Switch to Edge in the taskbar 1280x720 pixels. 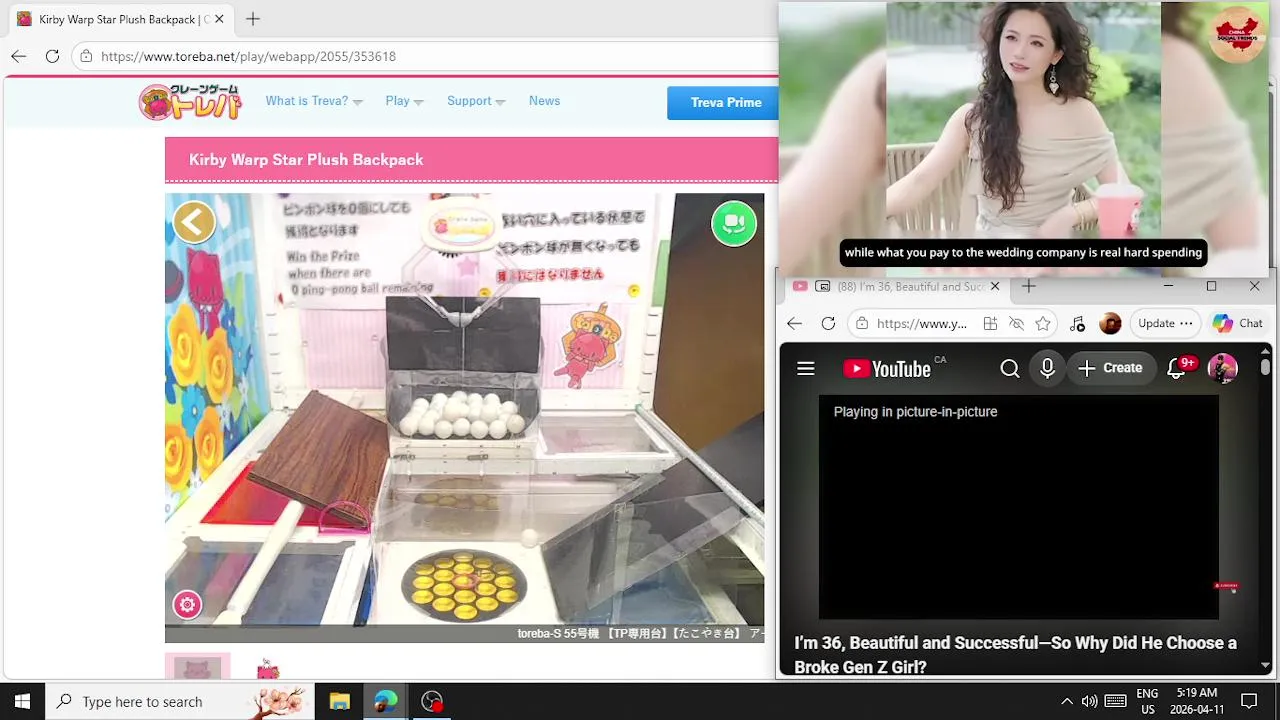pos(386,701)
